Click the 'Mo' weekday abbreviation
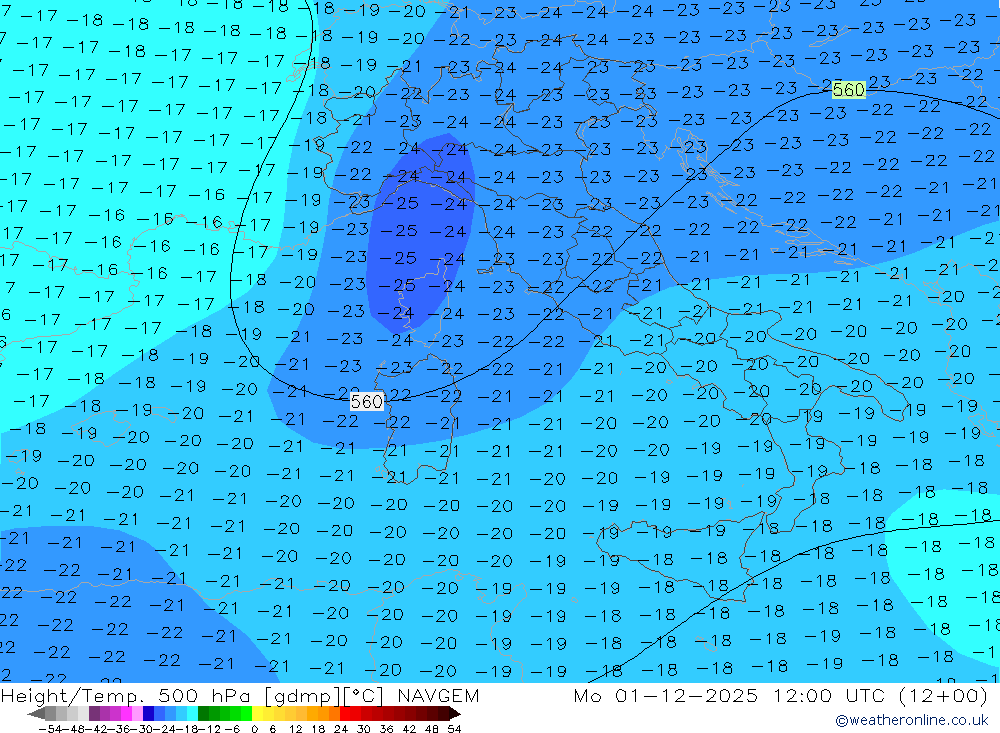Image resolution: width=1000 pixels, height=733 pixels. click(x=587, y=695)
